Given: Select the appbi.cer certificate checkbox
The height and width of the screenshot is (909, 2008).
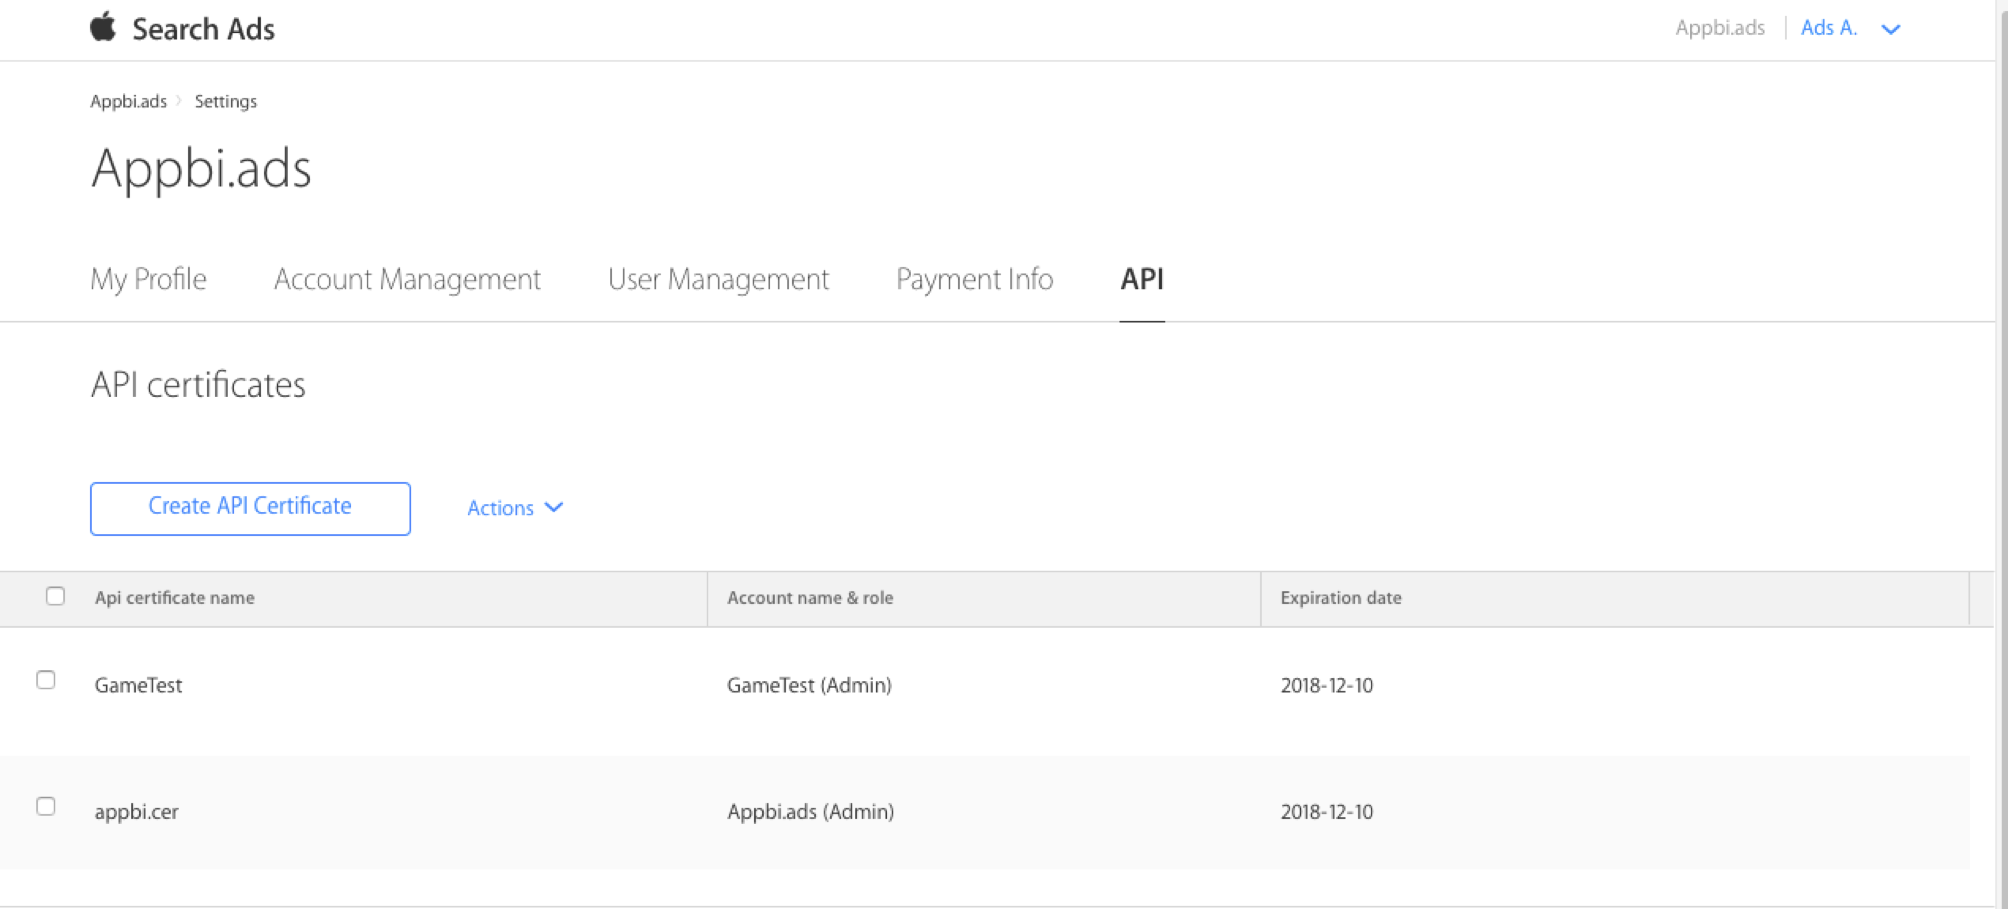Looking at the screenshot, I should [46, 806].
